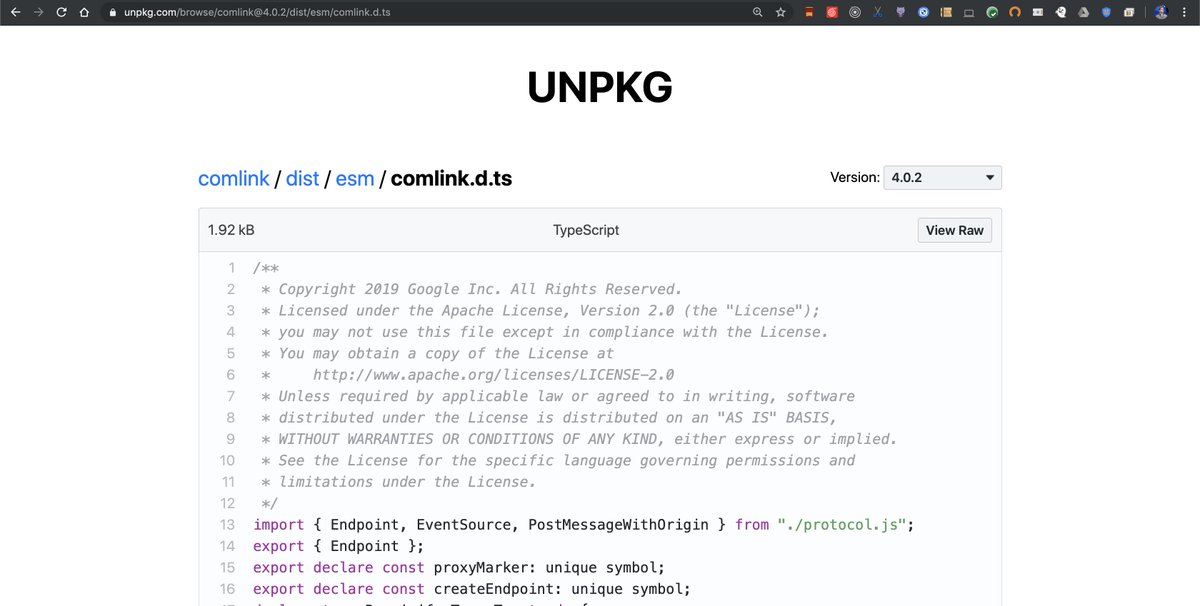Viewport: 1200px width, 606px height.
Task: Click line number 16
Action: pos(227,589)
